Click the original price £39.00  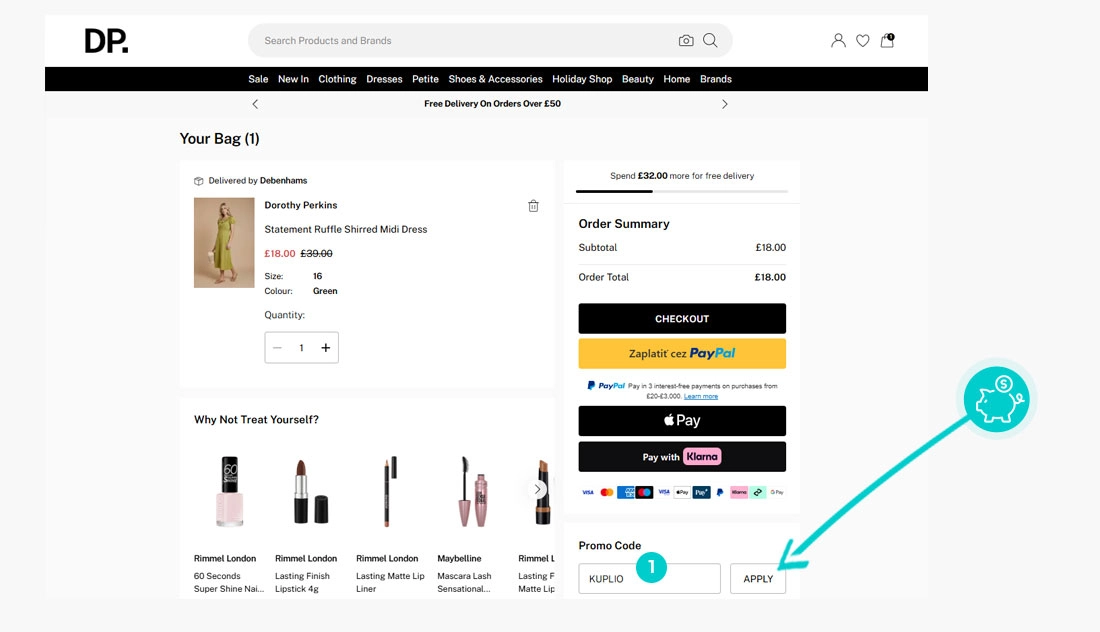(316, 254)
